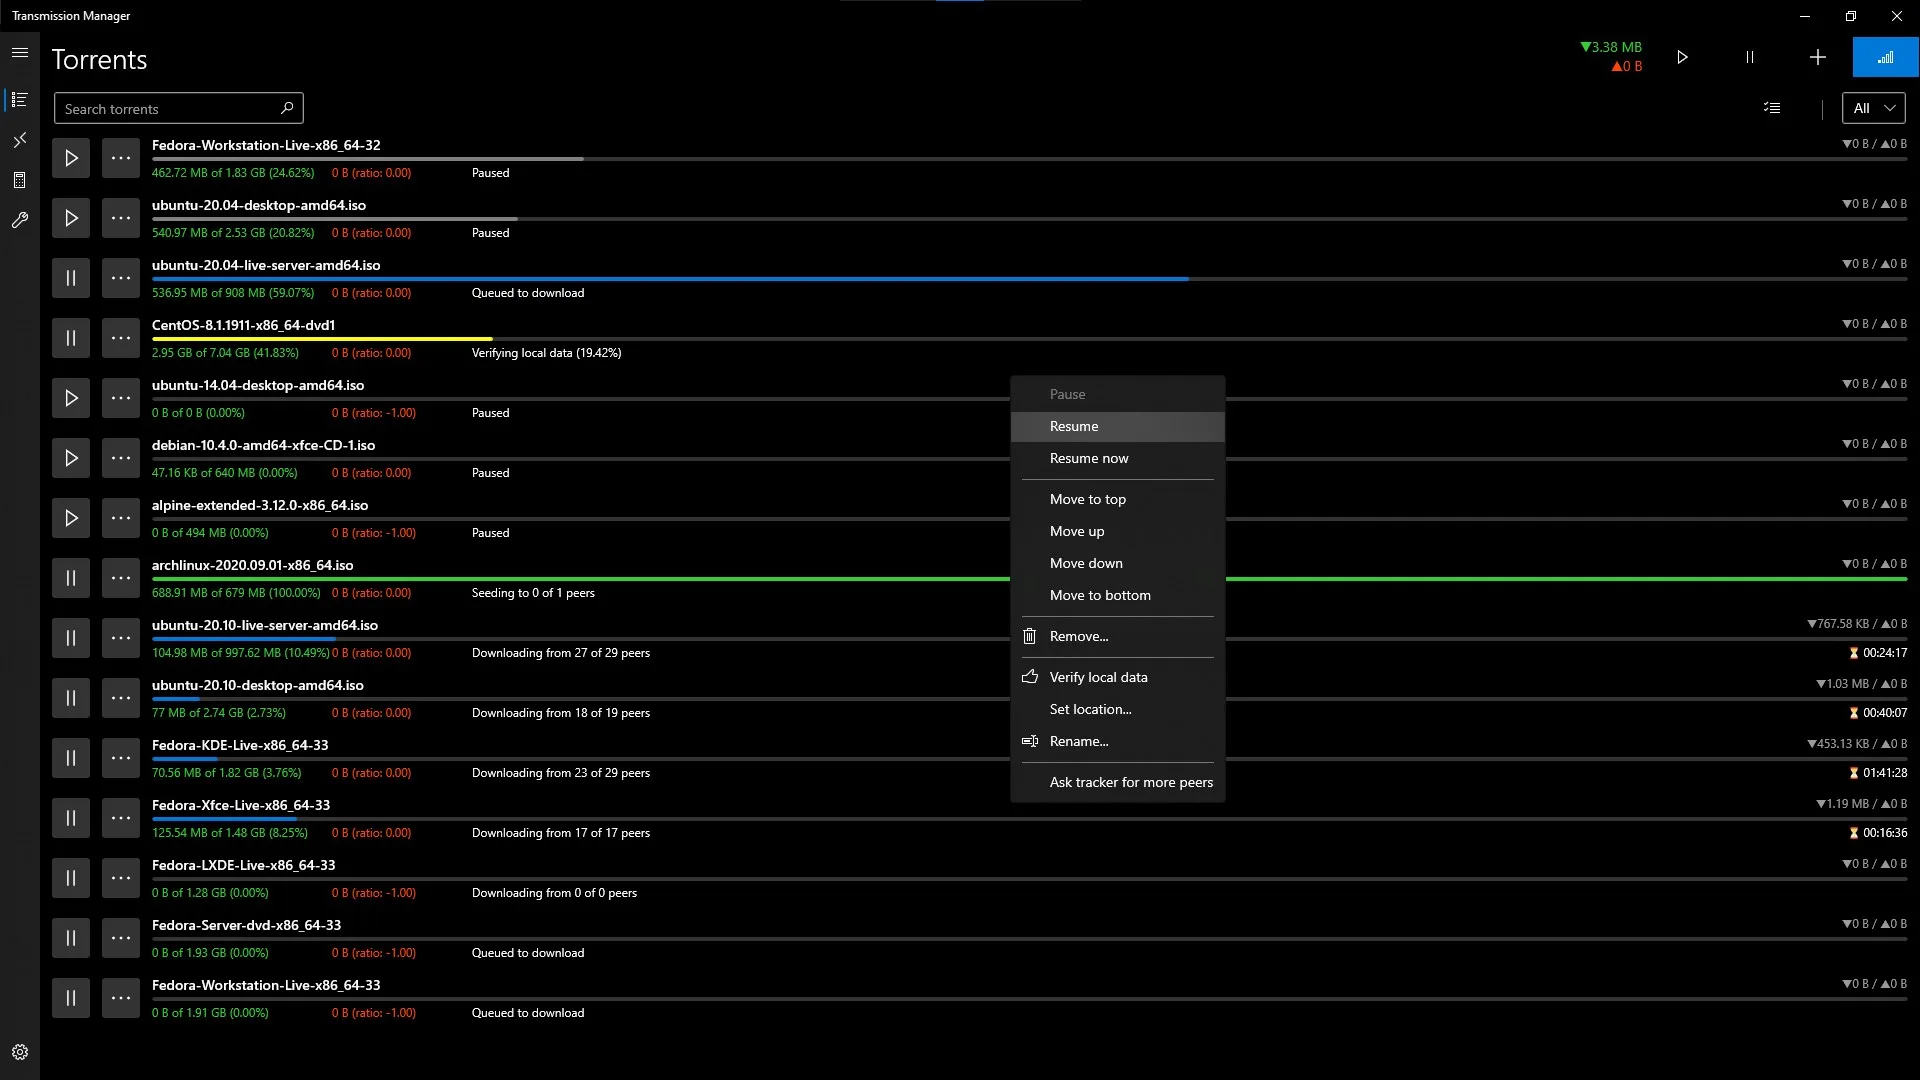Pause Fedora-KDE-Live-x86_64-33 torrent
1920x1080 pixels.
71,758
